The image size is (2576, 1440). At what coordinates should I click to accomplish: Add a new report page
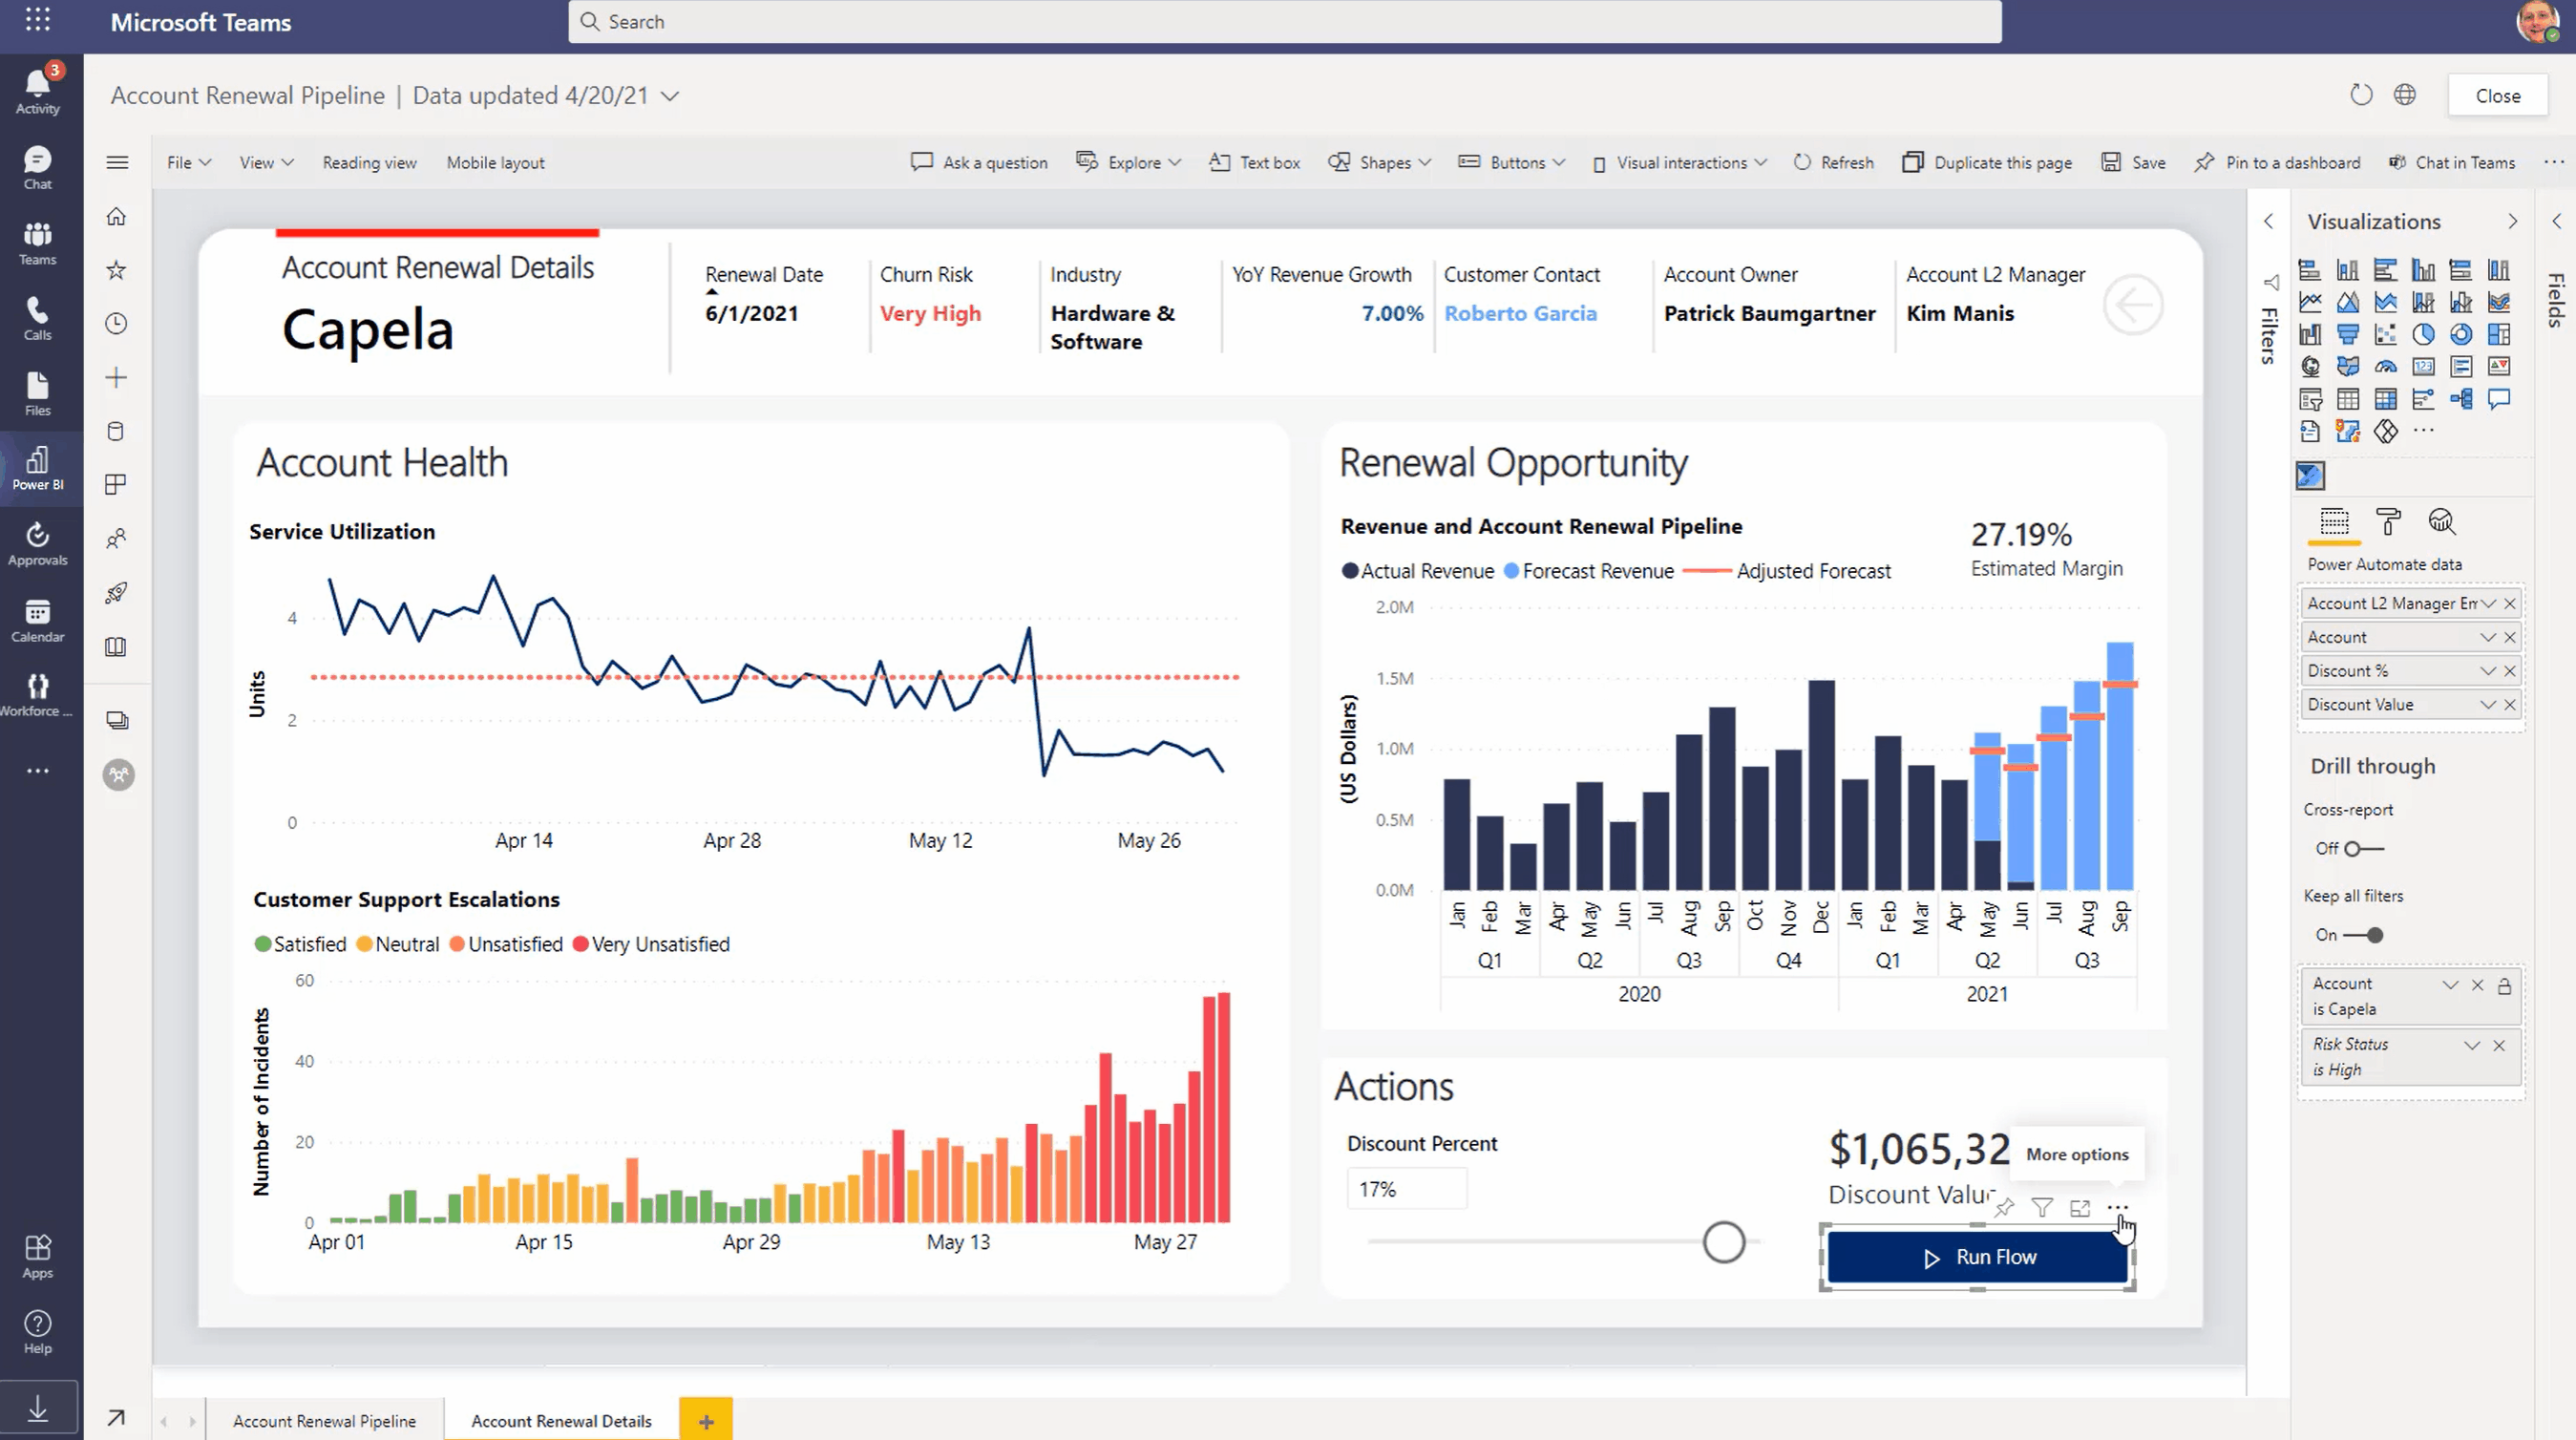(x=706, y=1420)
